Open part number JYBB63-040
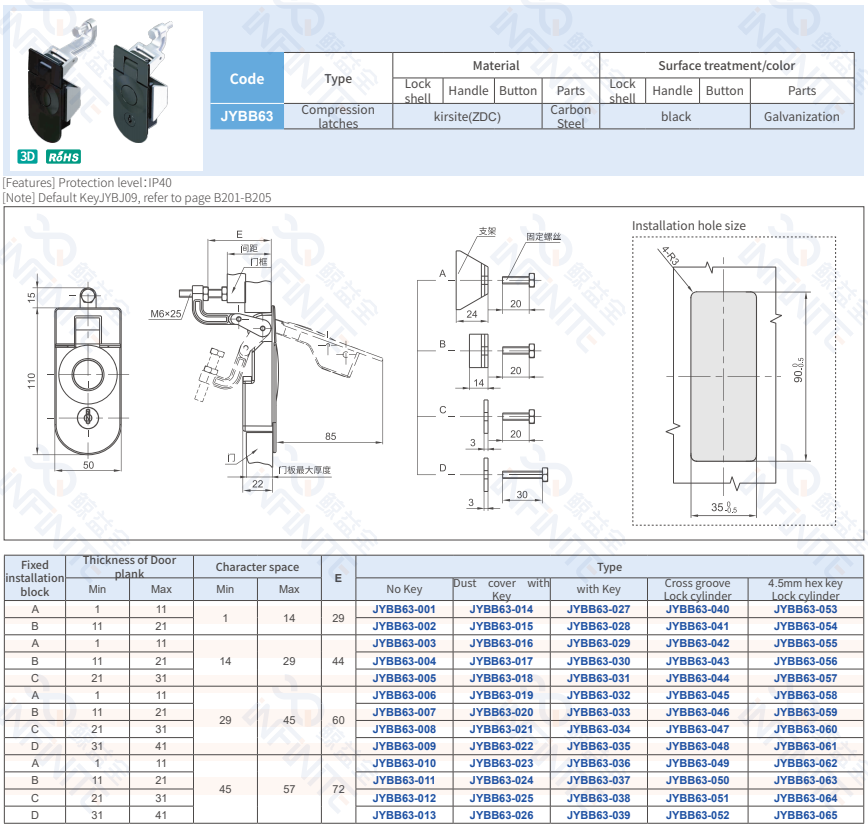The height and width of the screenshot is (827, 868). [x=697, y=609]
